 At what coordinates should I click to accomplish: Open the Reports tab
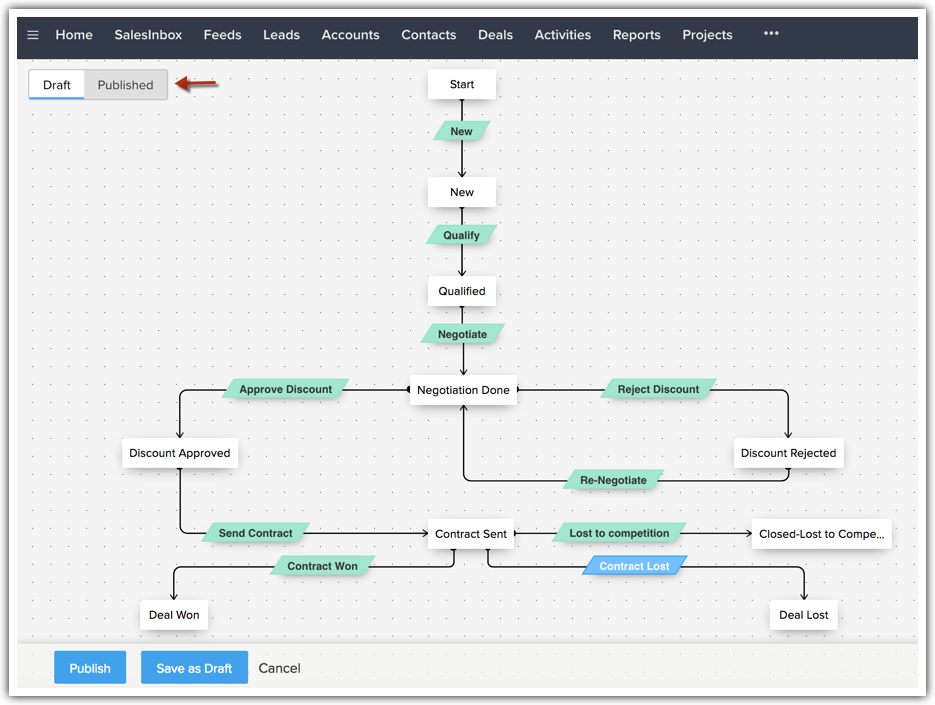point(636,35)
